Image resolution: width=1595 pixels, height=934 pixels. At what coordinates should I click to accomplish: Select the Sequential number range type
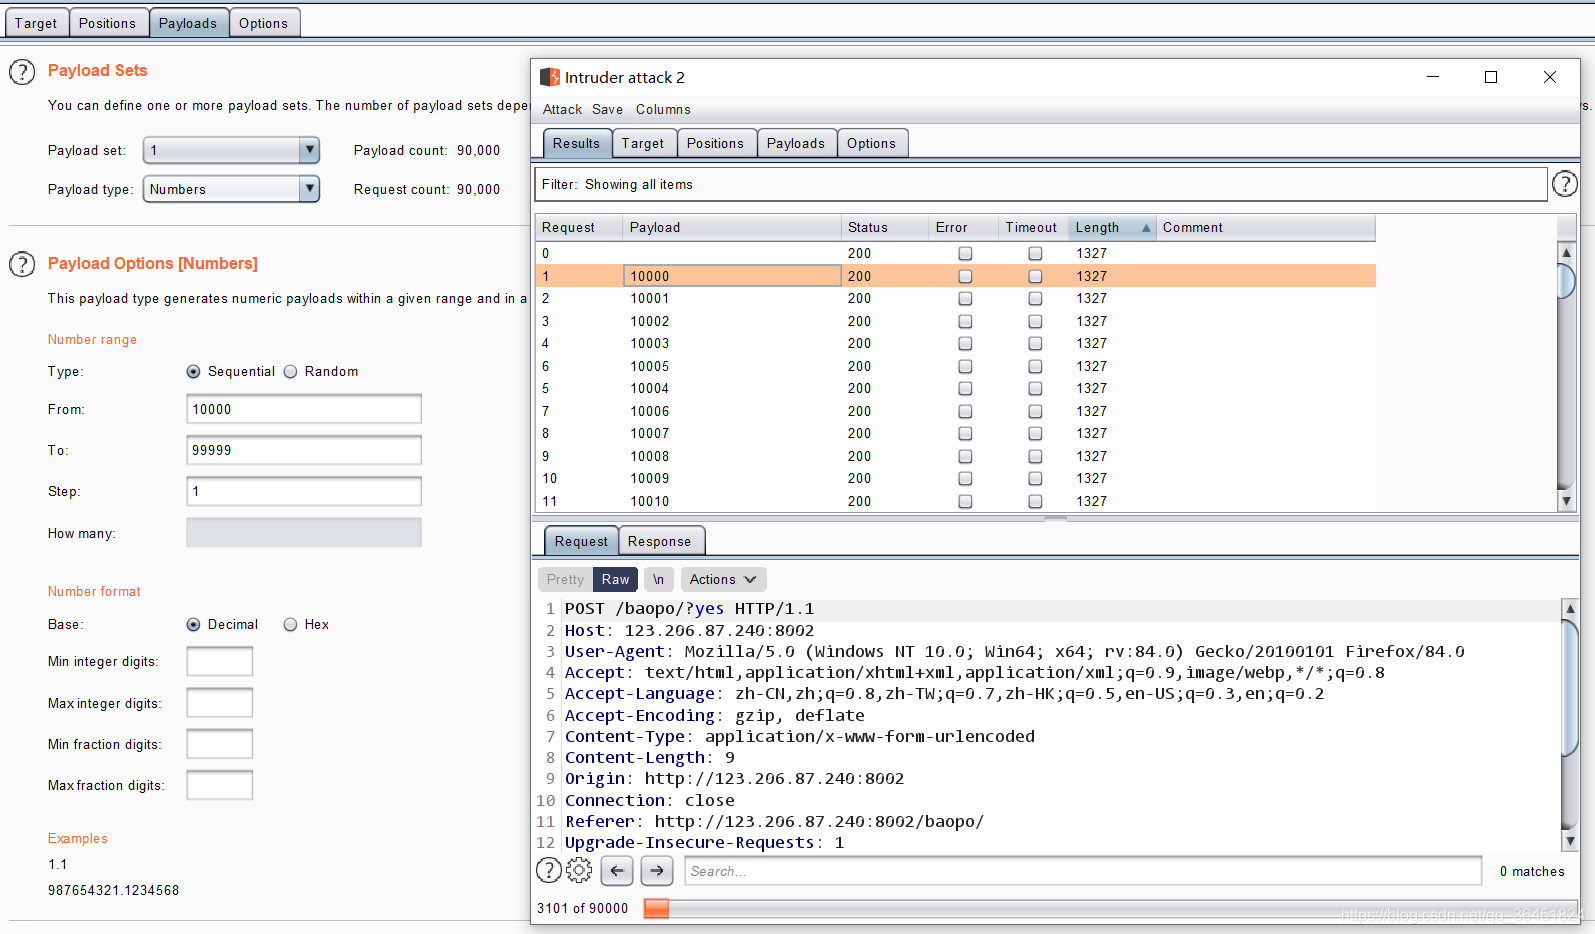click(193, 372)
